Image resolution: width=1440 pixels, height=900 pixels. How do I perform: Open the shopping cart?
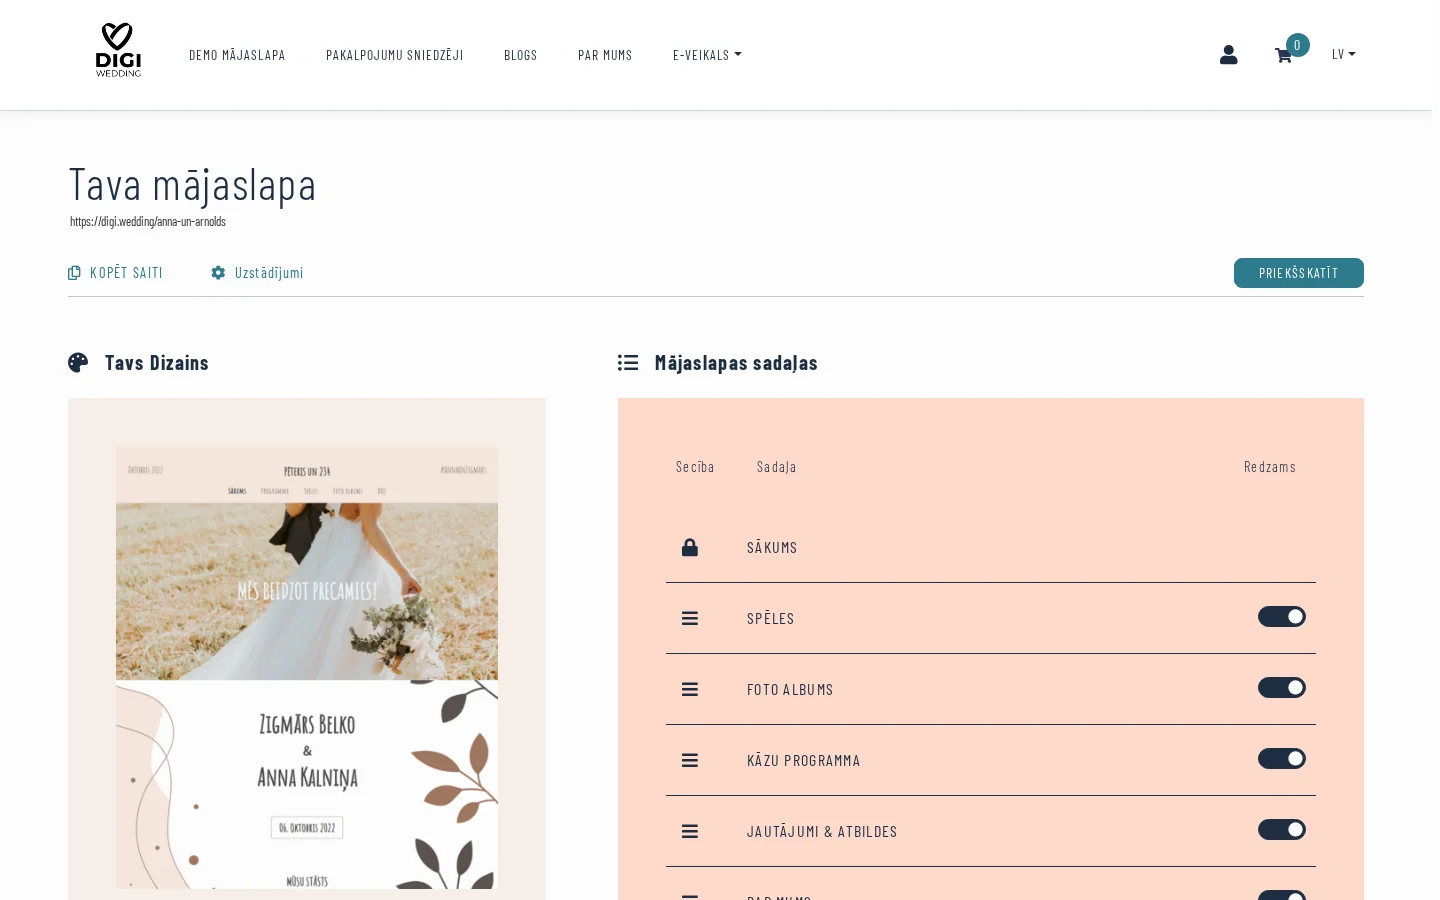pyautogui.click(x=1284, y=56)
